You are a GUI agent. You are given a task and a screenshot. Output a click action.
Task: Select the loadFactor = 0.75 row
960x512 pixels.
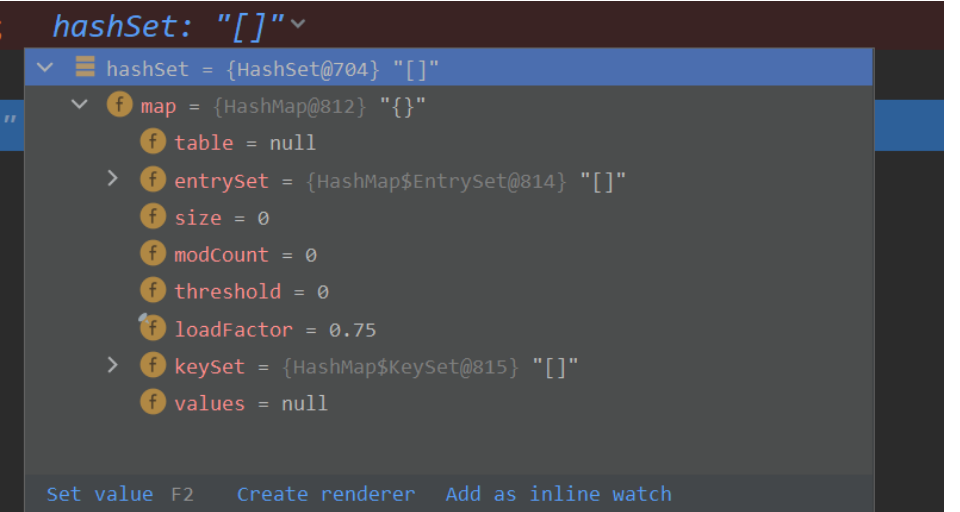(x=275, y=329)
